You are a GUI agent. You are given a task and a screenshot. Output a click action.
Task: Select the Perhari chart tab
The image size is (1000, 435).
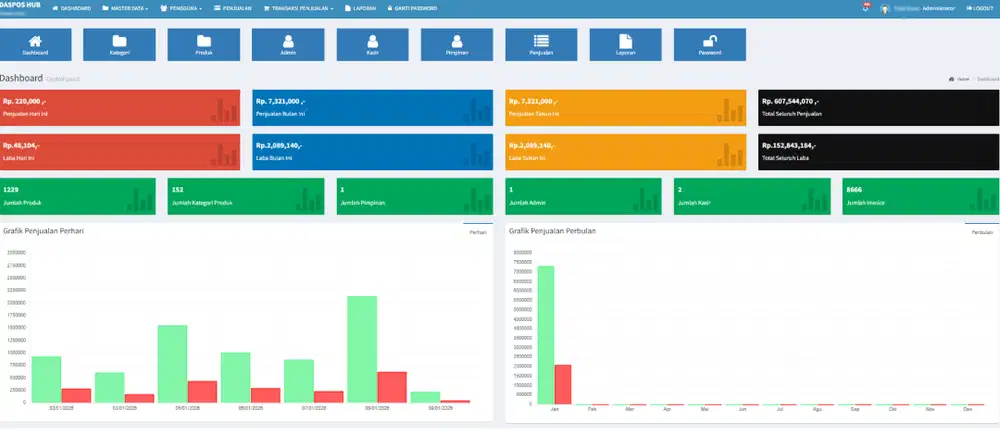[x=478, y=231]
